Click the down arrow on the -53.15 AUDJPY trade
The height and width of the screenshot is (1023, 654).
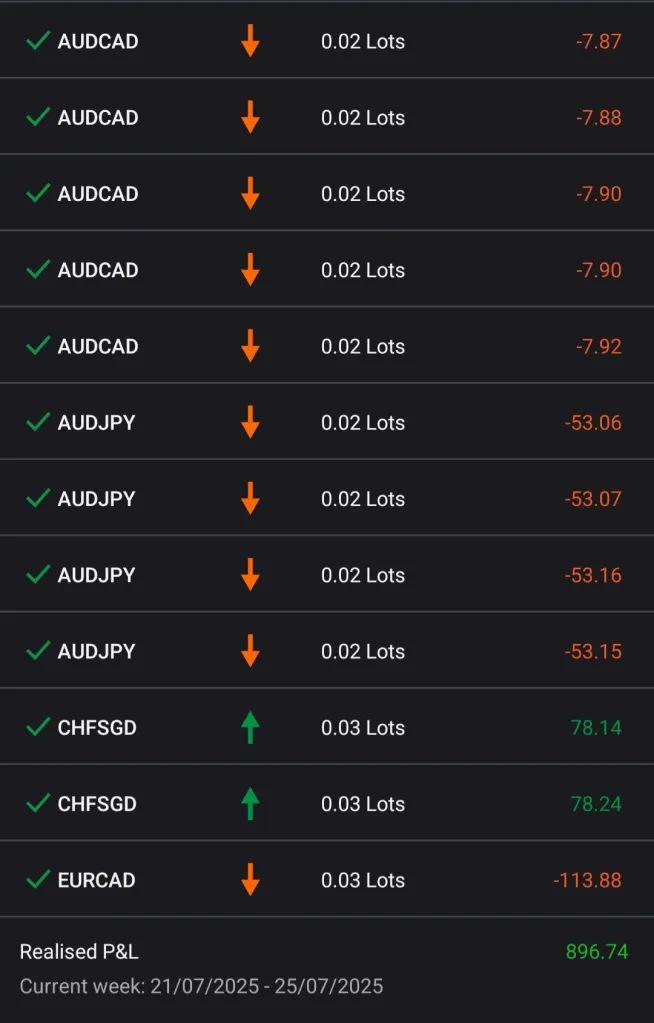[x=250, y=651]
